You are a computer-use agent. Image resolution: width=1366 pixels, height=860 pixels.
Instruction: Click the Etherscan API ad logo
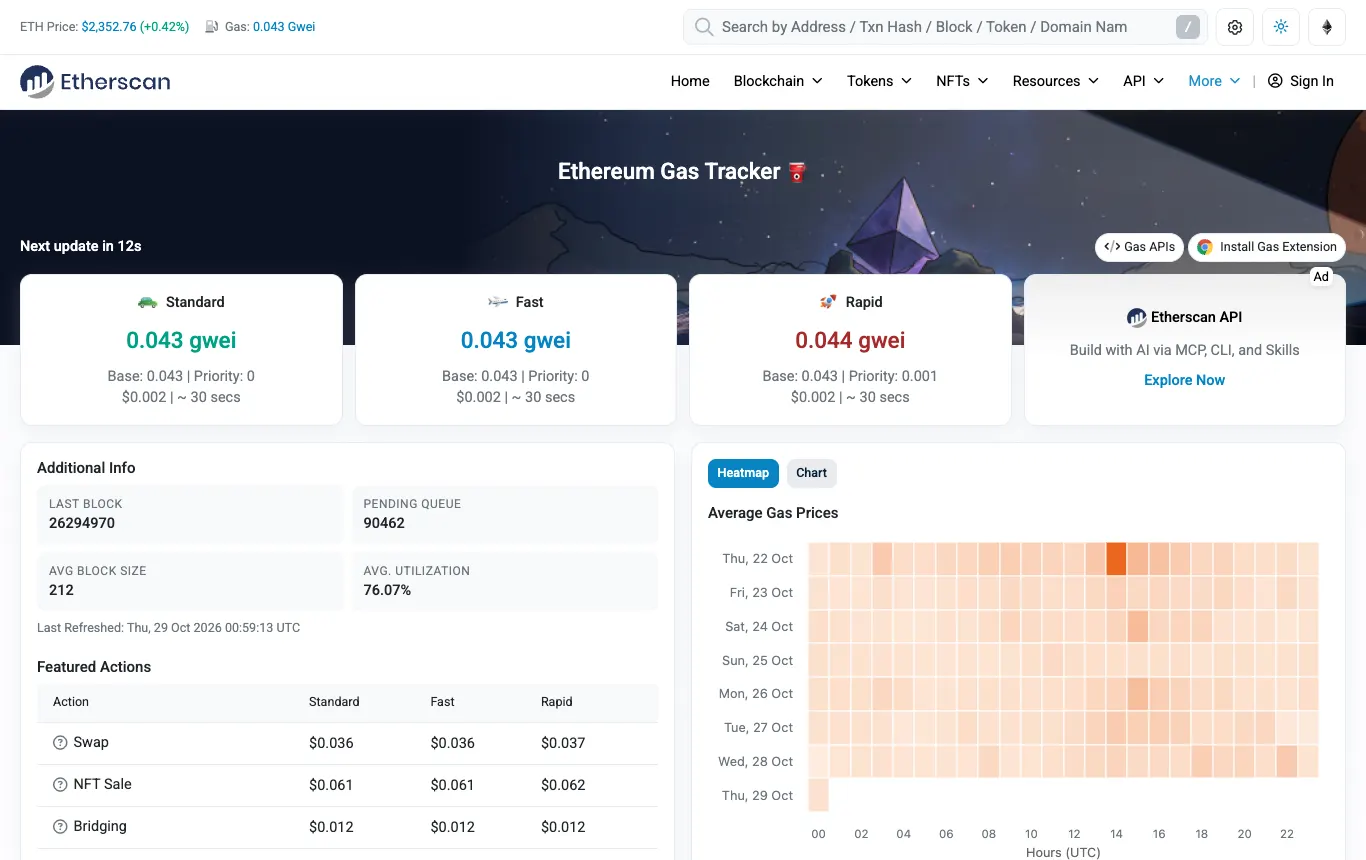1137,317
